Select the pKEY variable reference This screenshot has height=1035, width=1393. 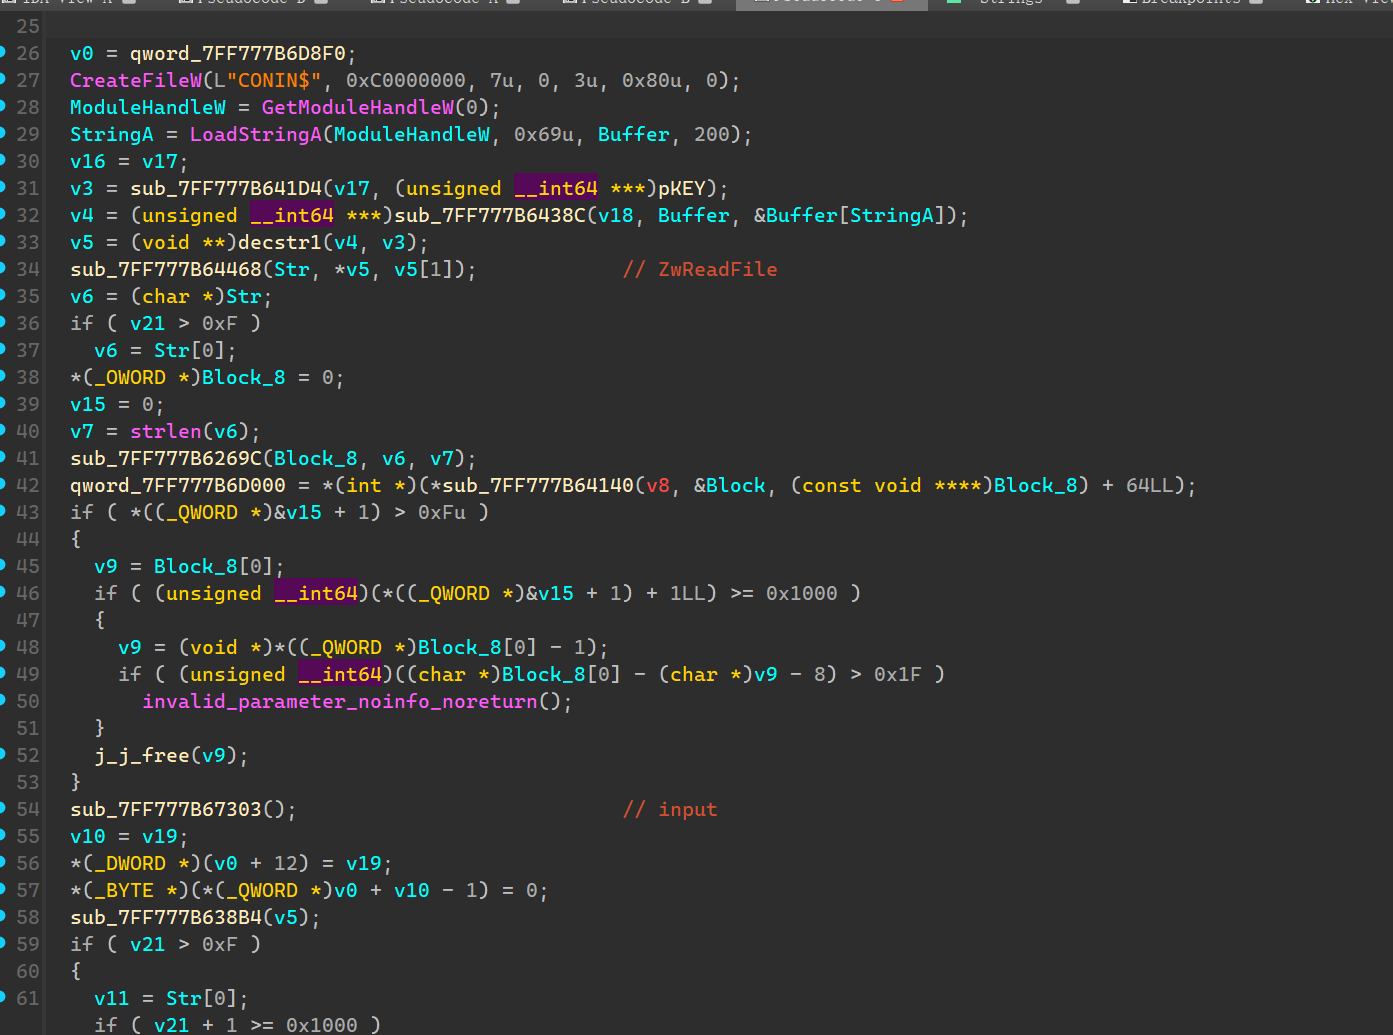(x=681, y=189)
